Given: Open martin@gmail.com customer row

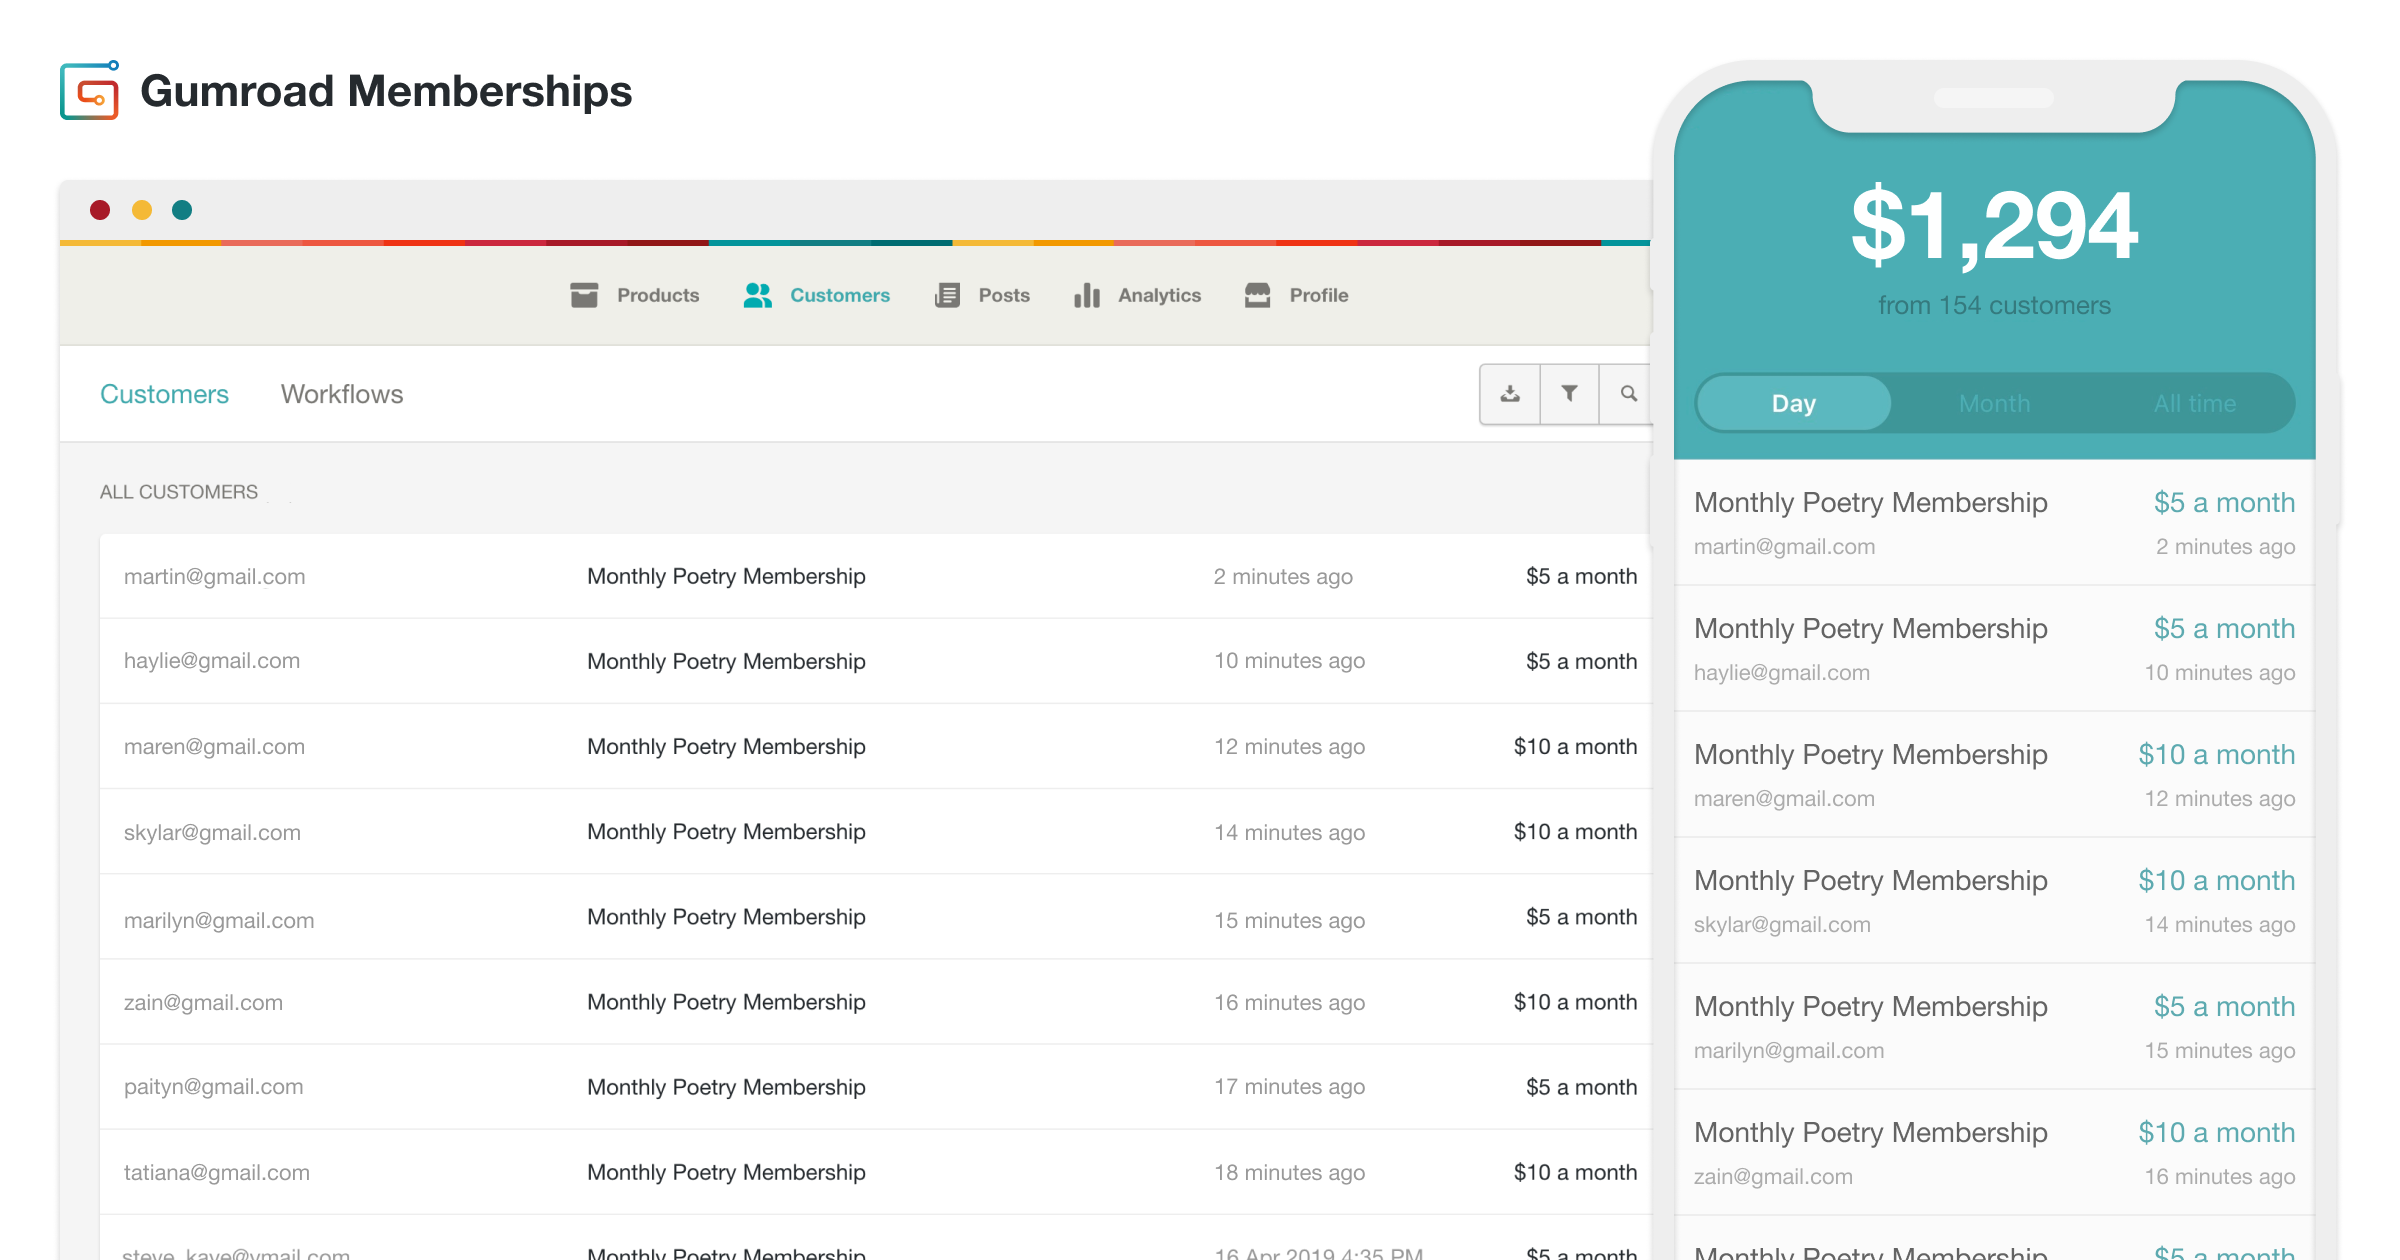Looking at the screenshot, I should pyautogui.click(x=214, y=577).
